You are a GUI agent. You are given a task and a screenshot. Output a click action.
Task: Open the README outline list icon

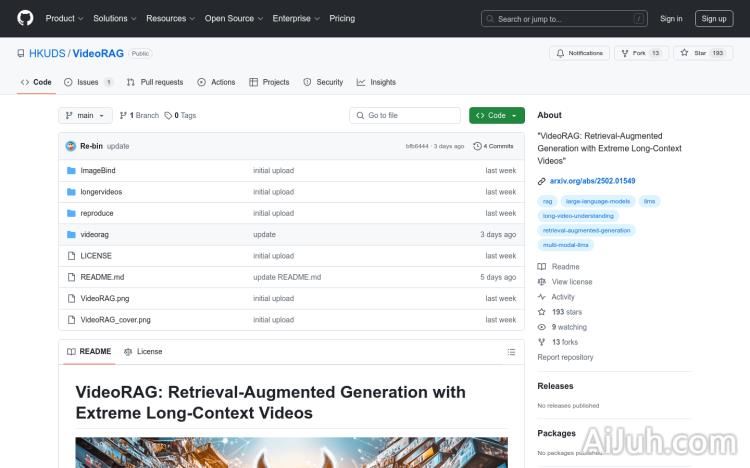pos(511,352)
